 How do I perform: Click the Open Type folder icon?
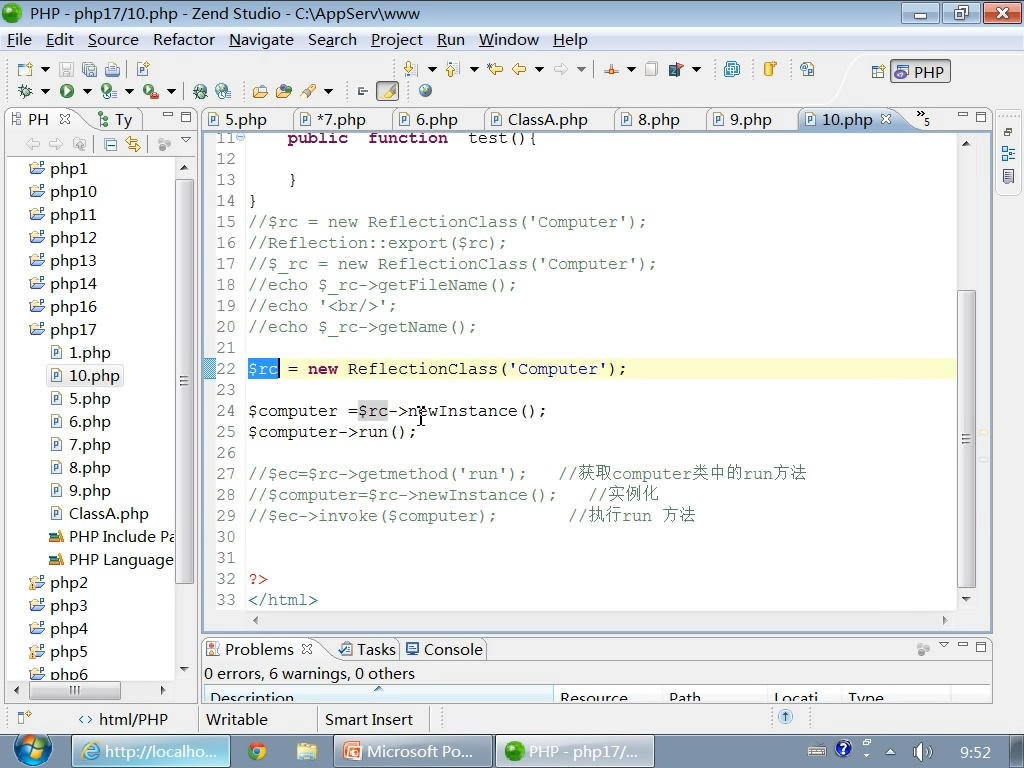click(x=260, y=91)
